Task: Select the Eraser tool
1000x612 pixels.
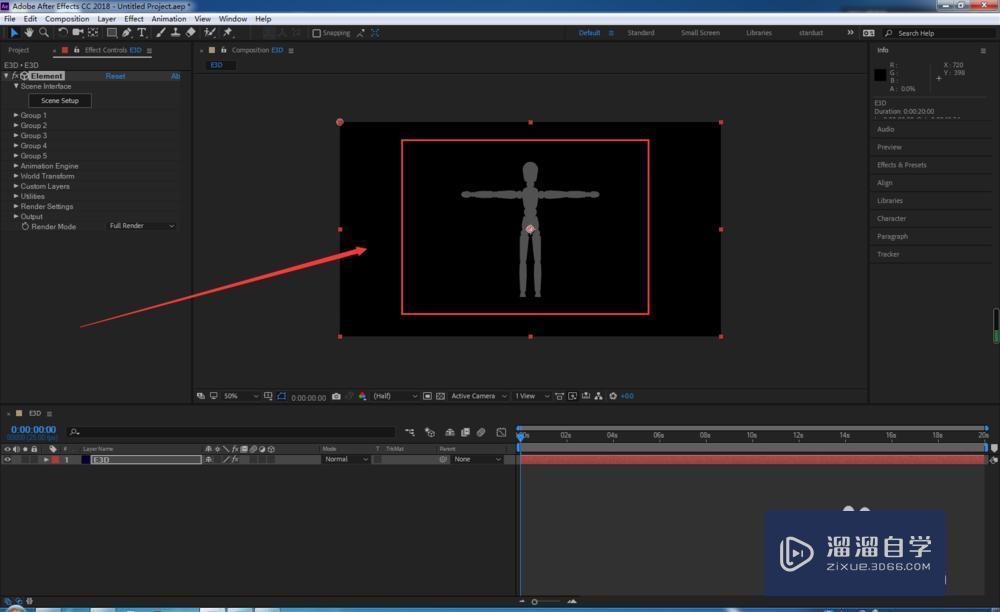Action: pos(190,33)
